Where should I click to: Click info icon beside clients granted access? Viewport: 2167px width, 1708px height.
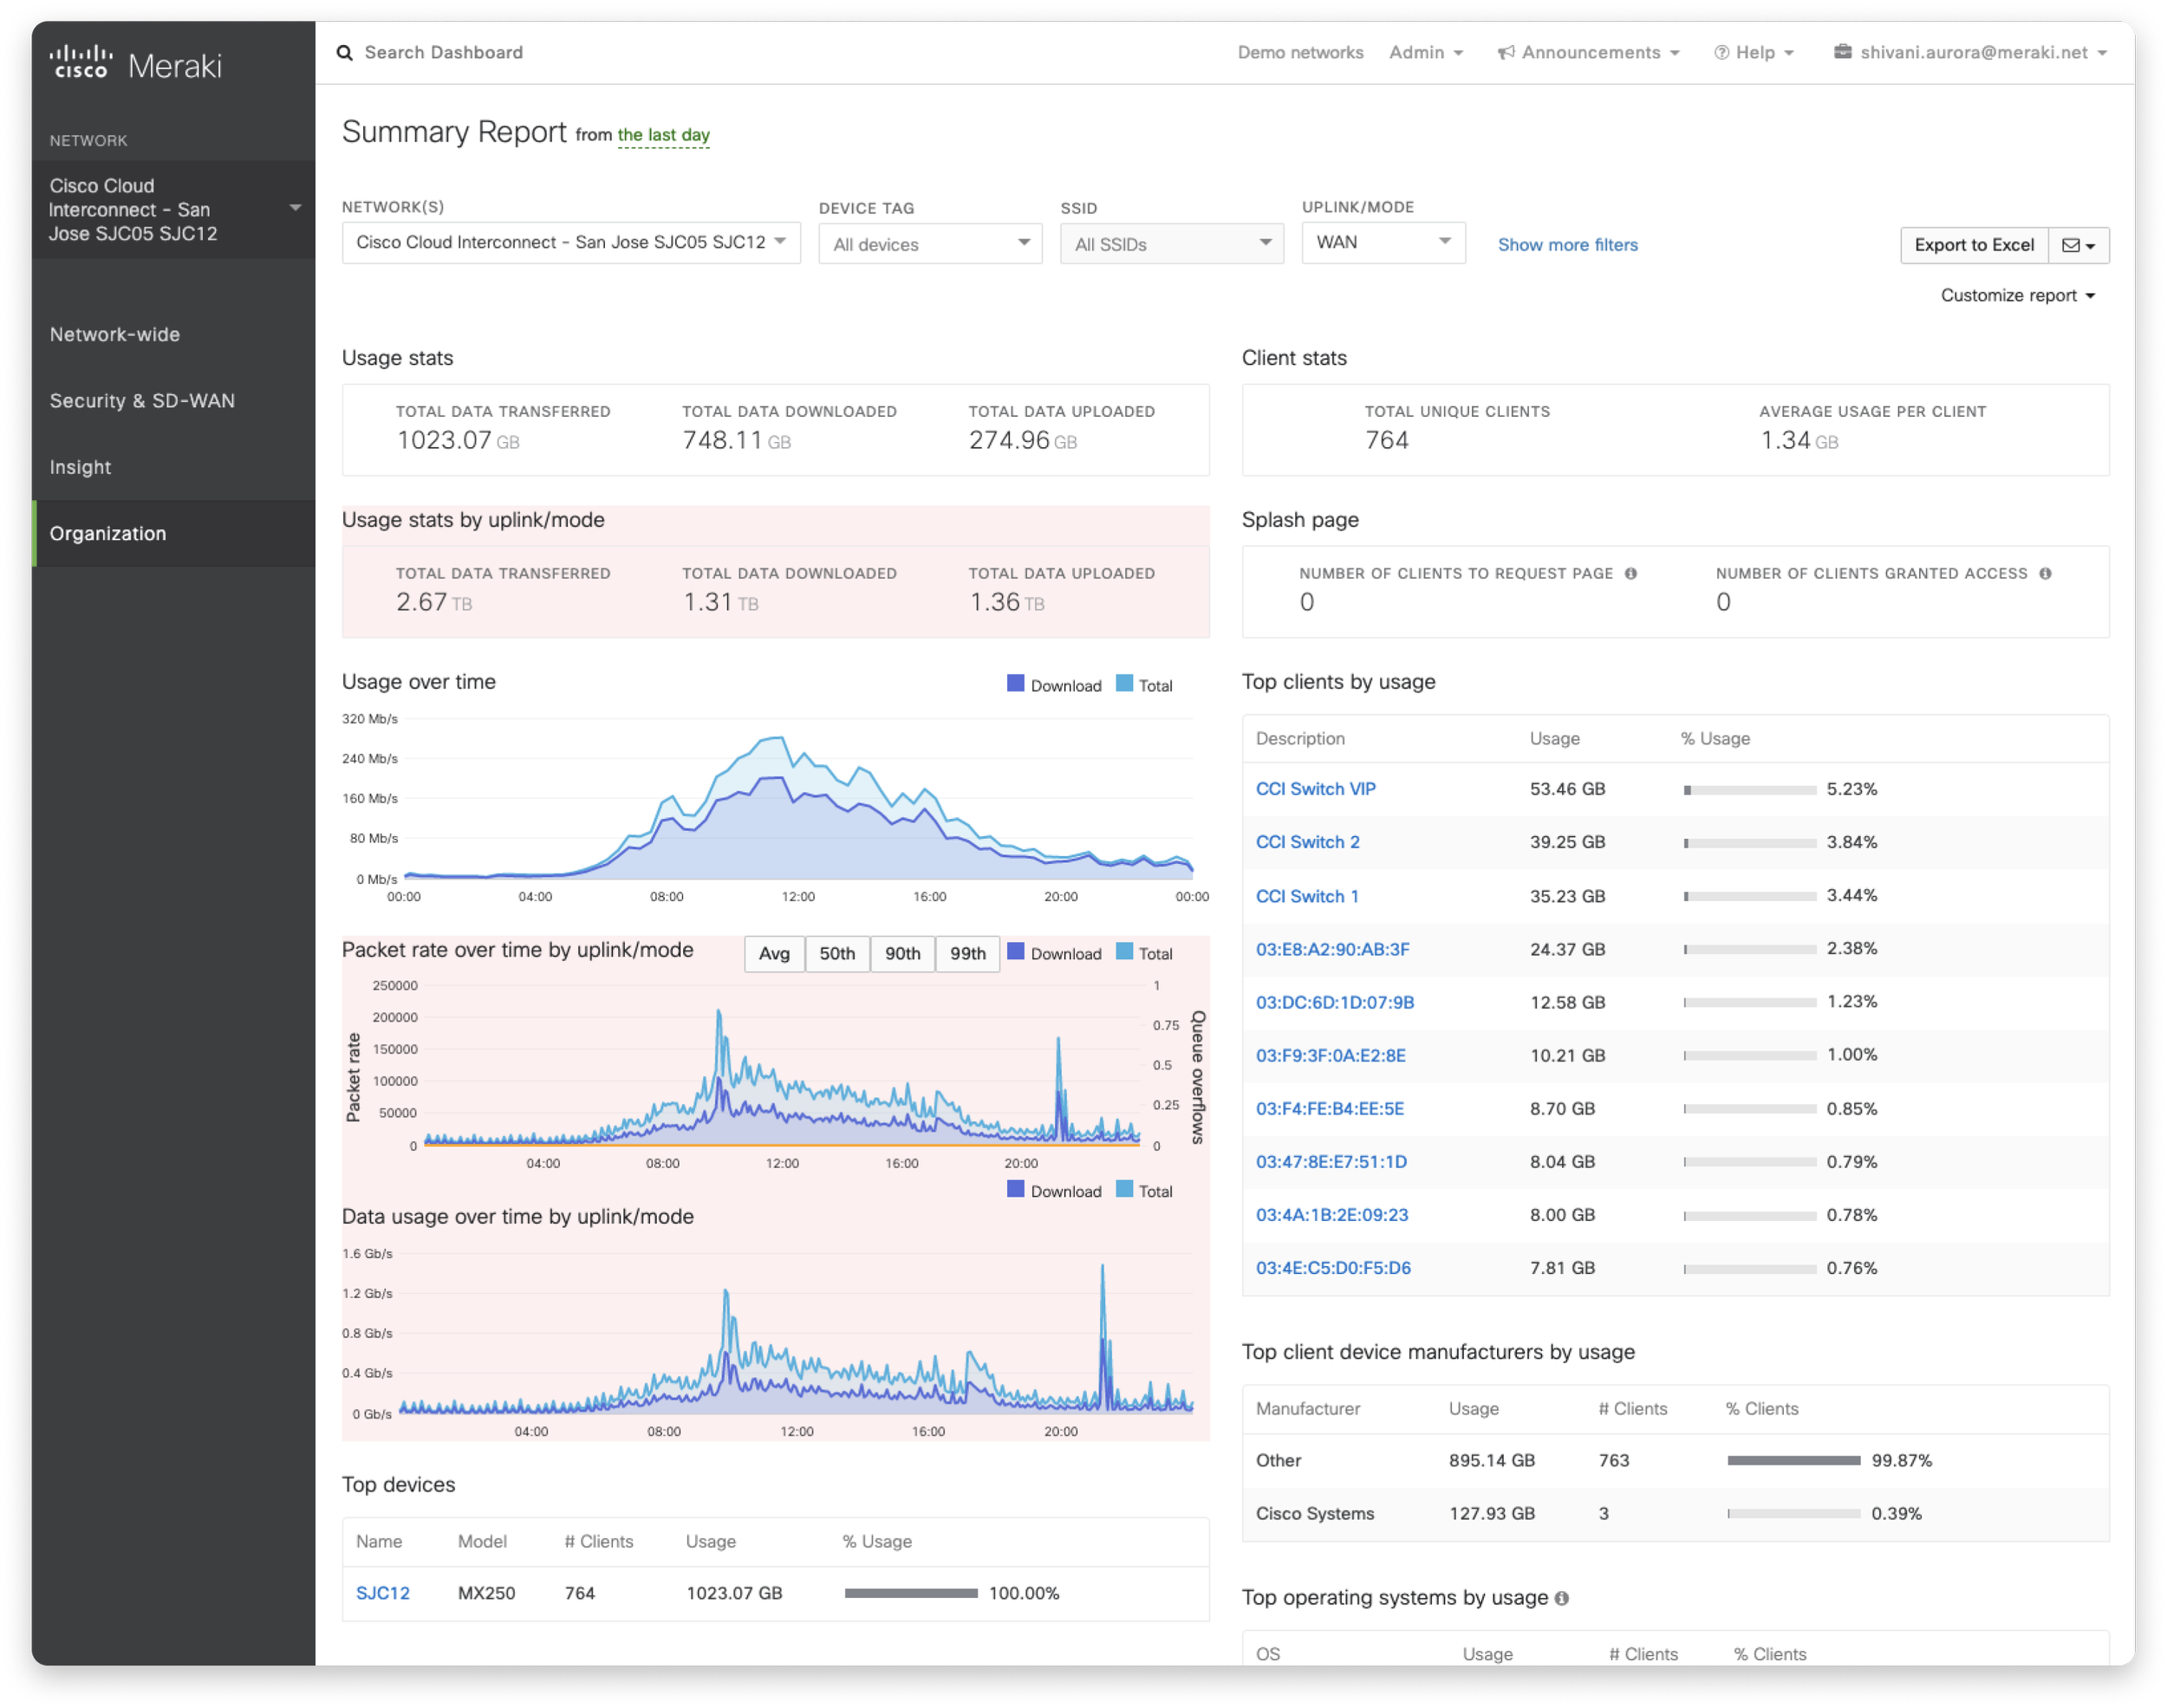coord(2045,574)
